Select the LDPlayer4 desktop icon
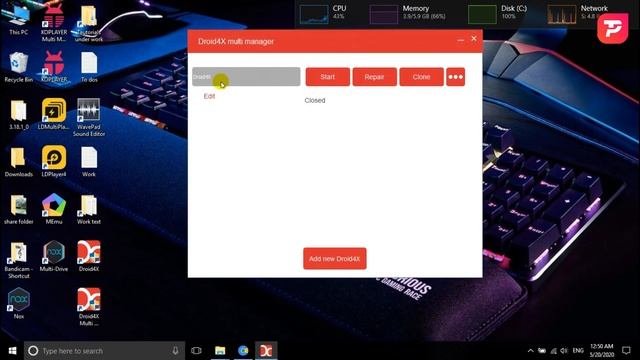The height and width of the screenshot is (360, 640). click(x=54, y=162)
